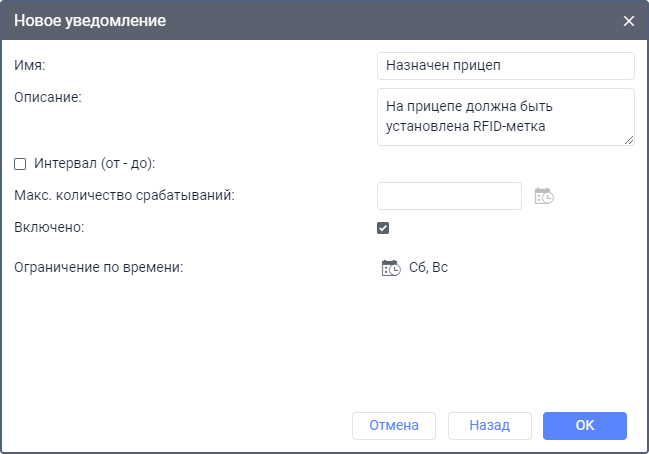Viewport: 649px width, 454px height.
Task: Click the Макс. количество срабатываний label
Action: pyautogui.click(x=124, y=195)
